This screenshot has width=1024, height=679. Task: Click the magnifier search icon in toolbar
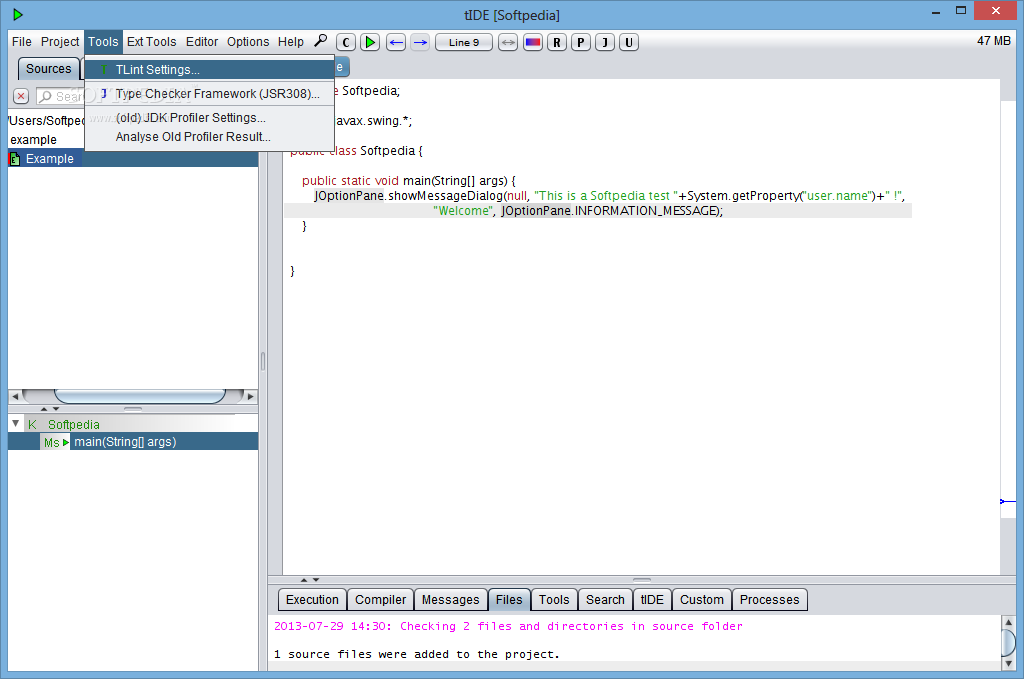pos(320,42)
